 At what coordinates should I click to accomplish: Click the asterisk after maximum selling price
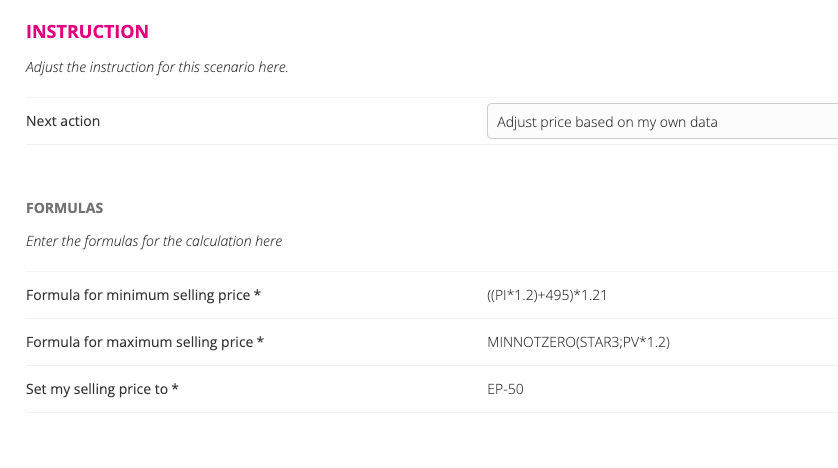[x=261, y=341]
